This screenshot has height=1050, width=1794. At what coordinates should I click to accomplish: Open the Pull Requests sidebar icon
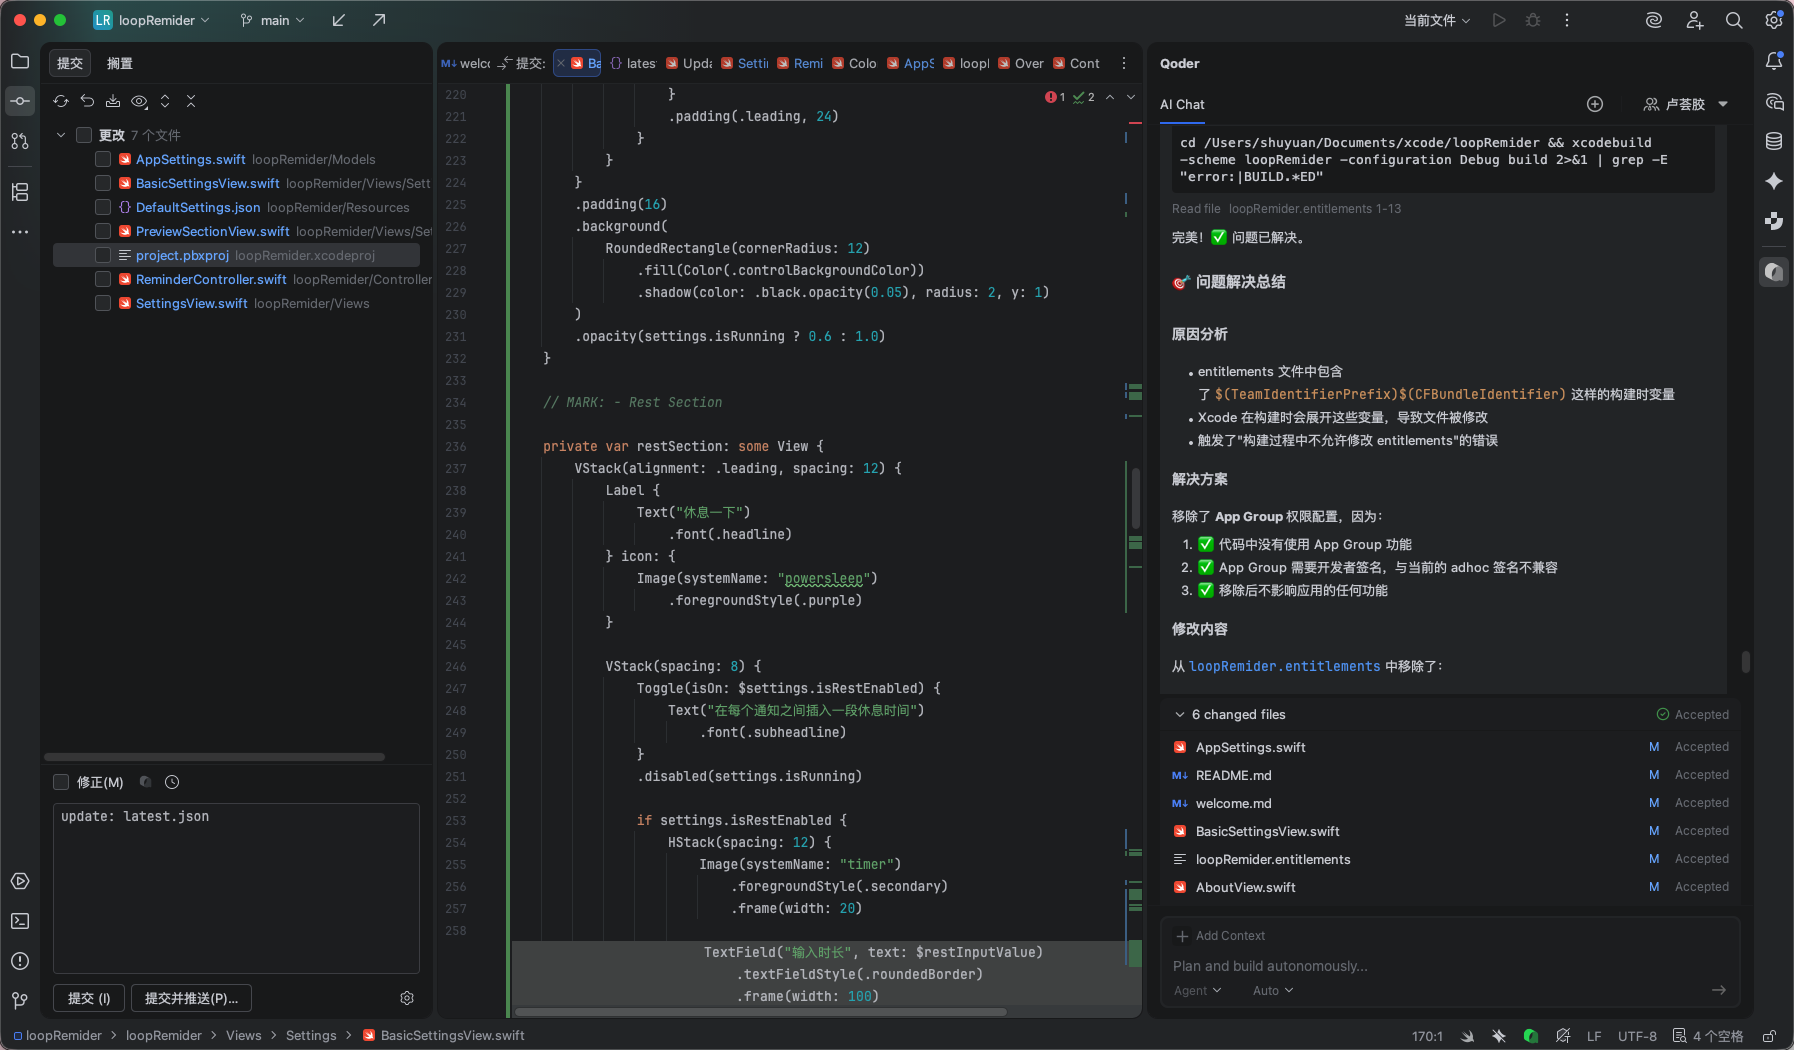20,141
